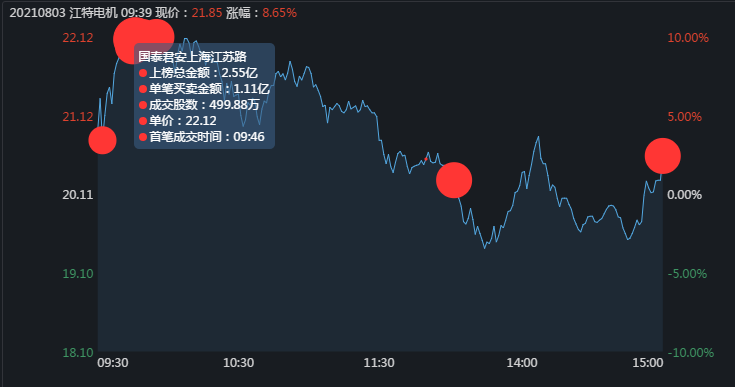
Task: Click the price line peak after 14:00
Action: click(x=538, y=137)
